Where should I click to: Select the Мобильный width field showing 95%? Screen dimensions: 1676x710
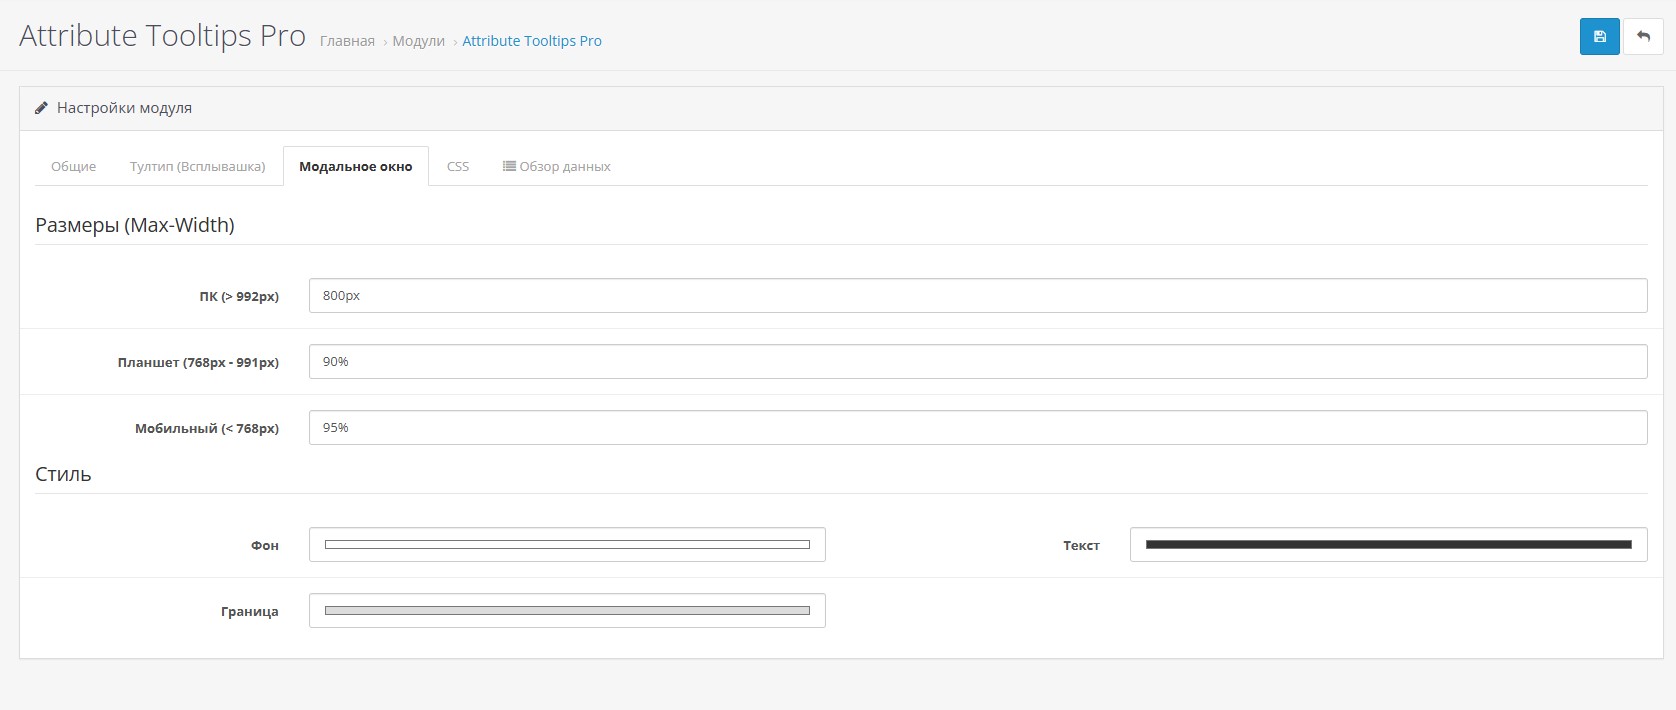pyautogui.click(x=977, y=428)
